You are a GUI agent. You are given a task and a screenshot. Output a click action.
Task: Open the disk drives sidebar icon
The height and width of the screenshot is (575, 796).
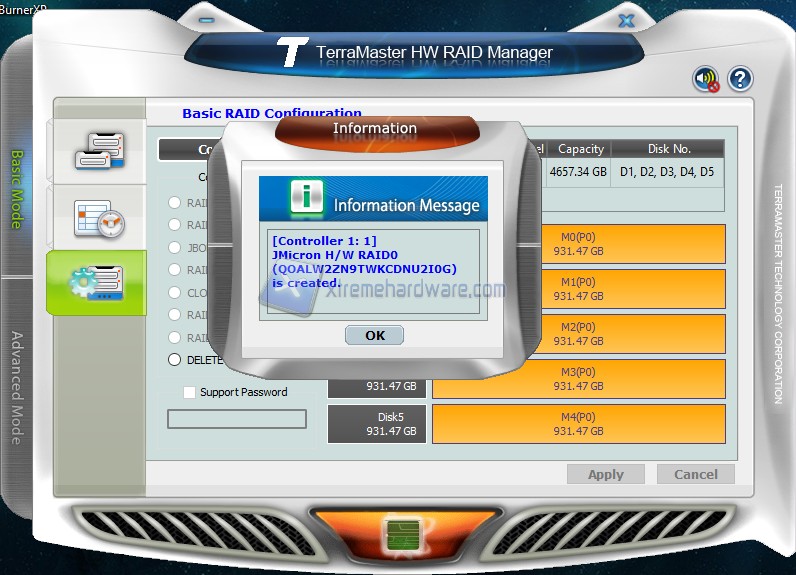click(x=99, y=151)
